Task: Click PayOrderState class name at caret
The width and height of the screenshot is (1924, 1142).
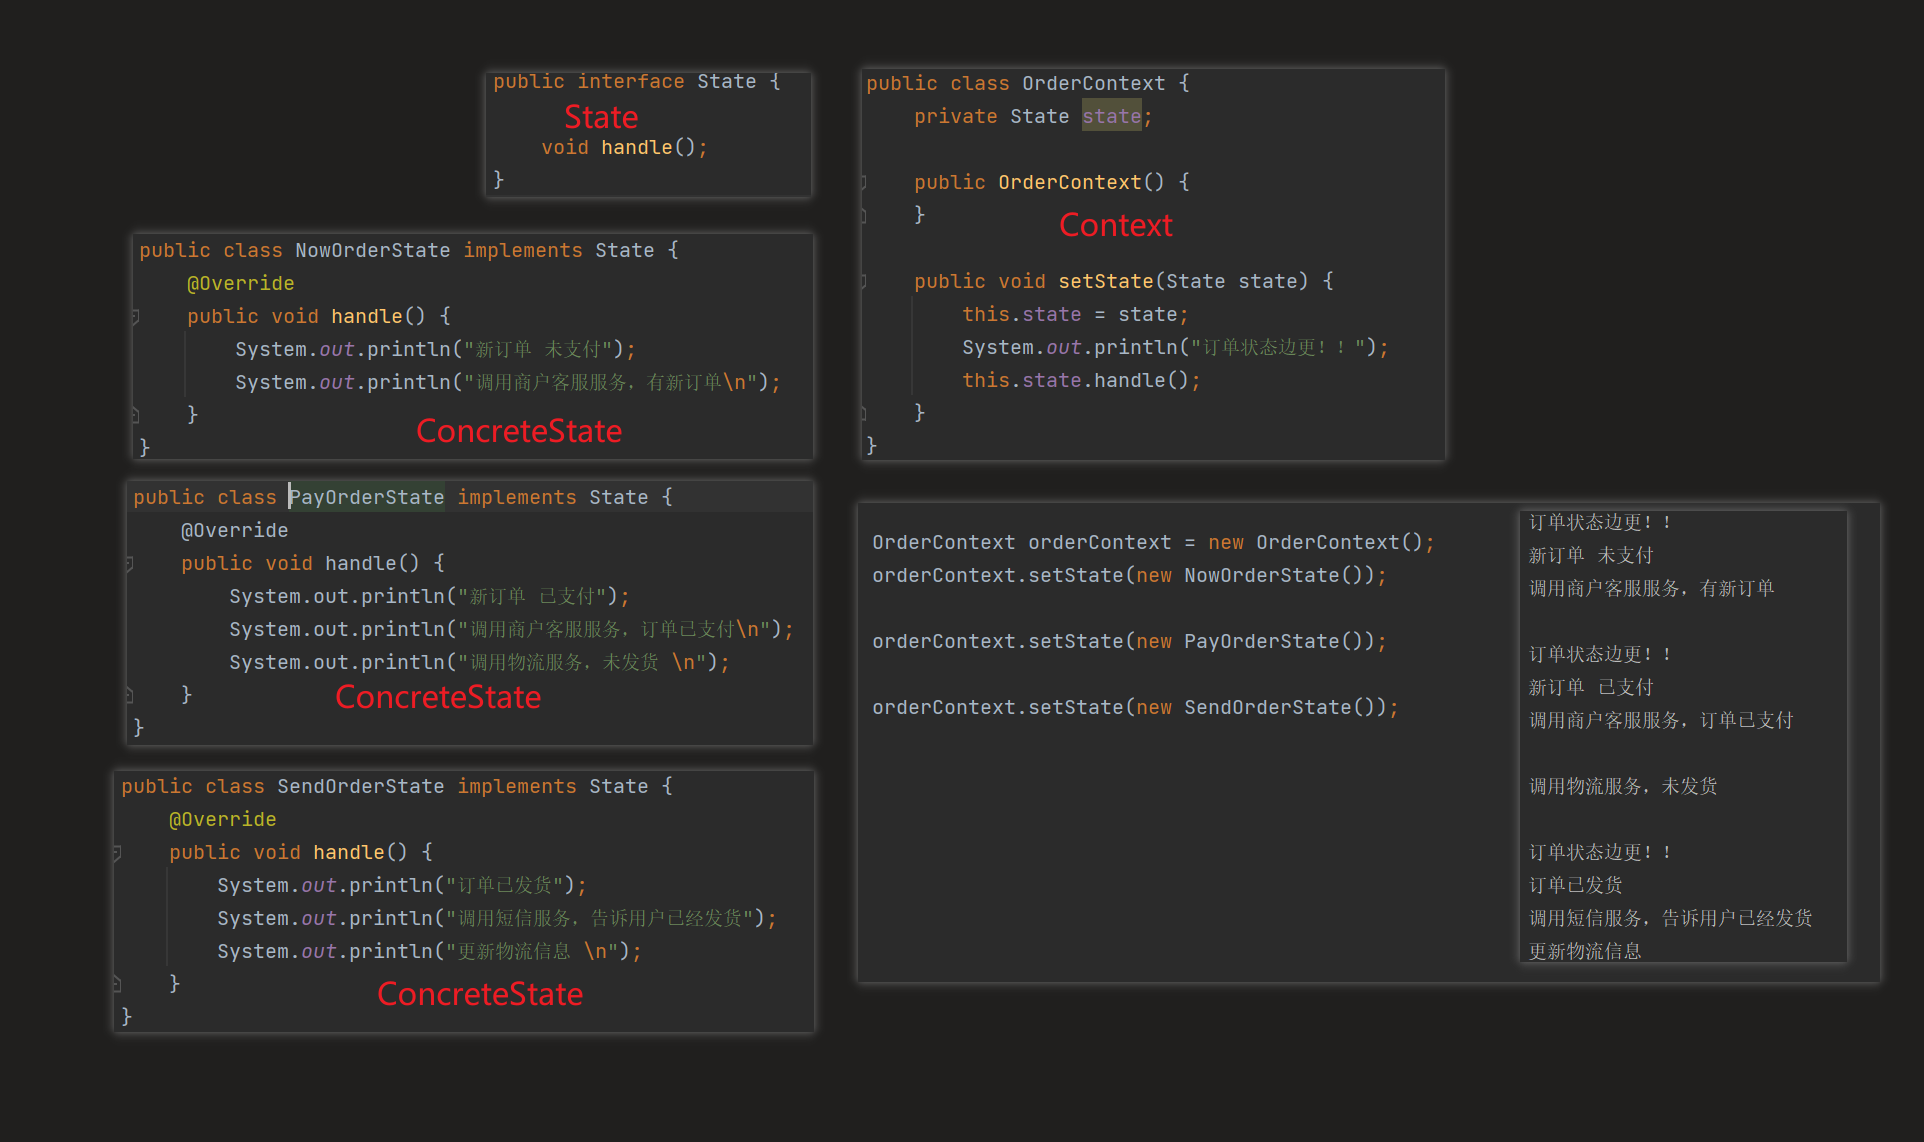Action: tap(367, 498)
